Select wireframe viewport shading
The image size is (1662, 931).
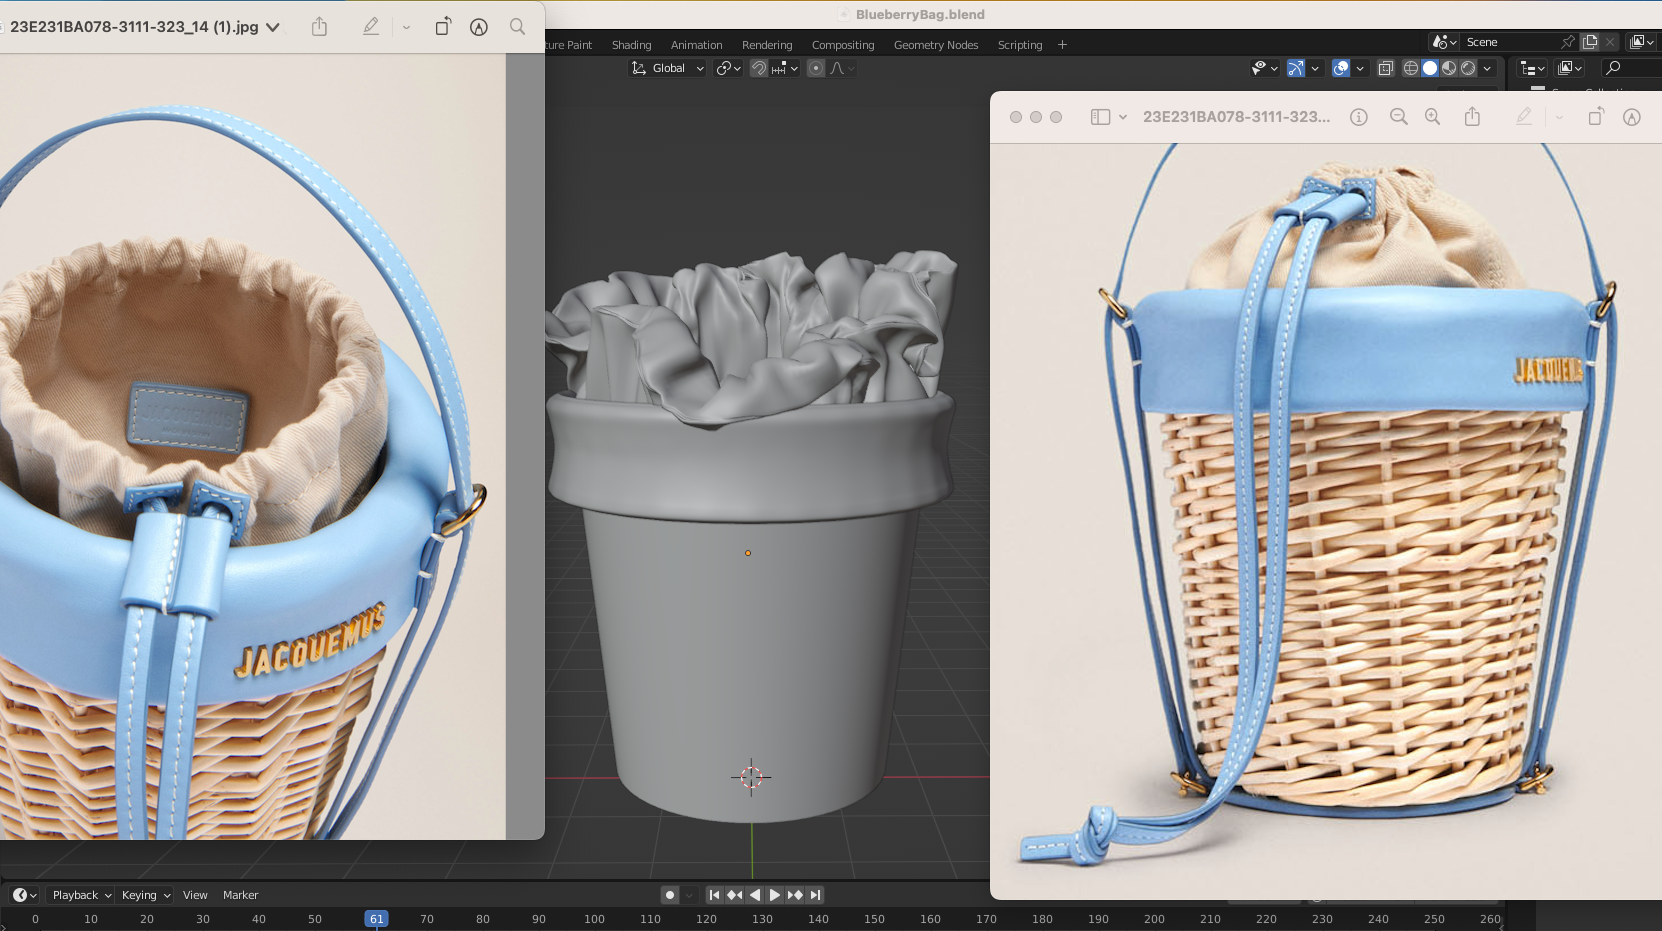pyautogui.click(x=1411, y=68)
